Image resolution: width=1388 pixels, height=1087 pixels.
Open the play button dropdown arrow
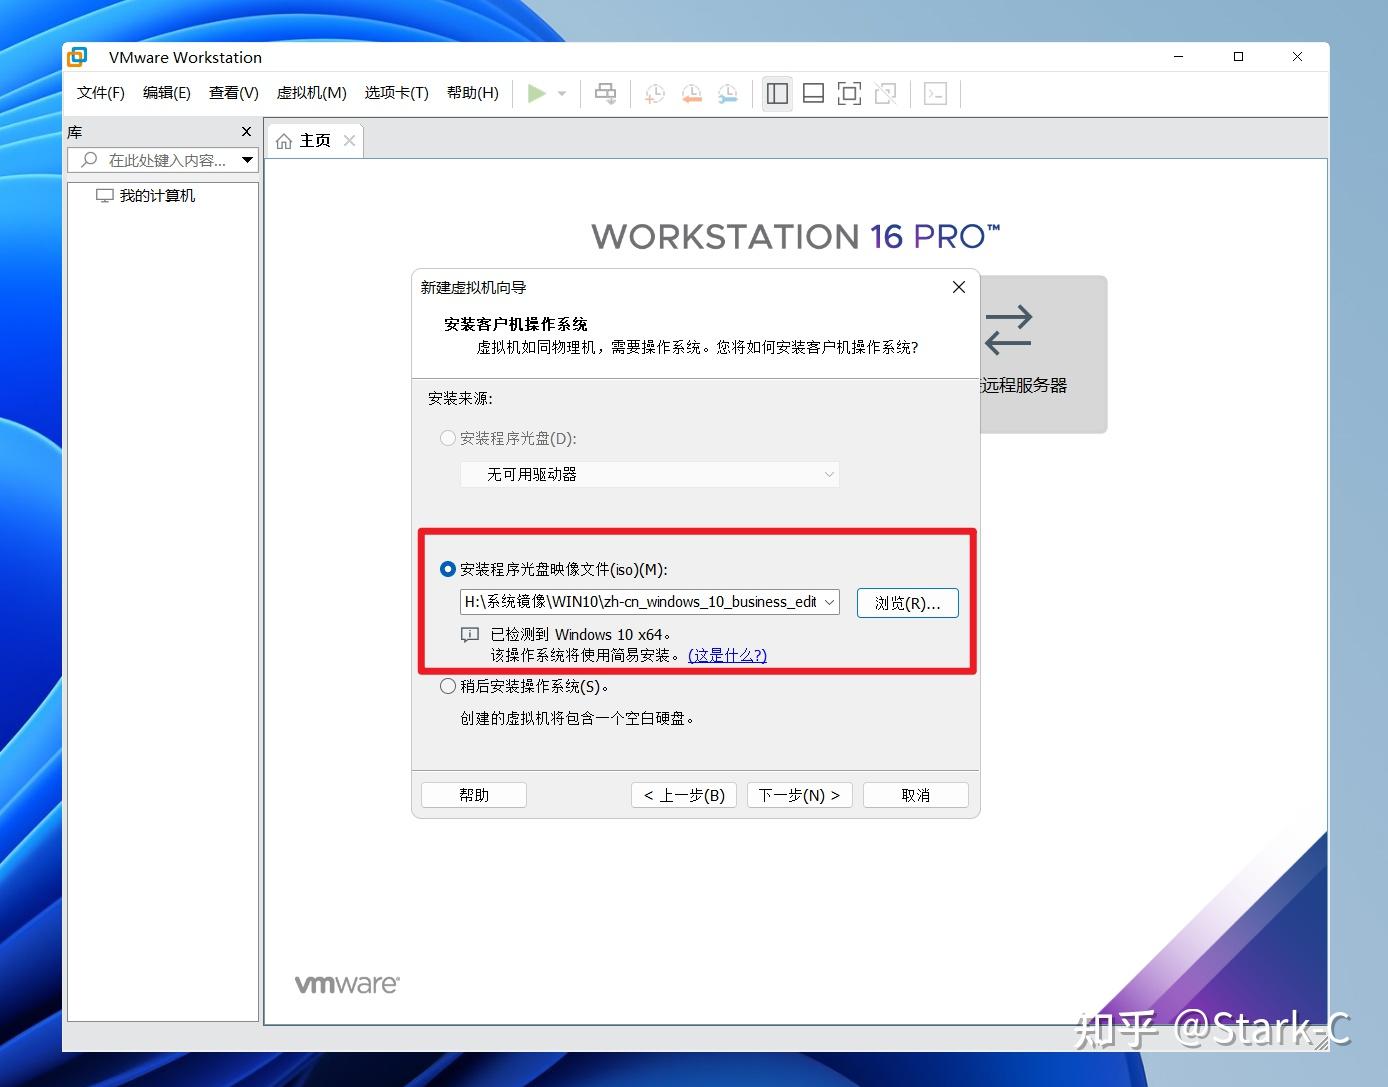(562, 93)
